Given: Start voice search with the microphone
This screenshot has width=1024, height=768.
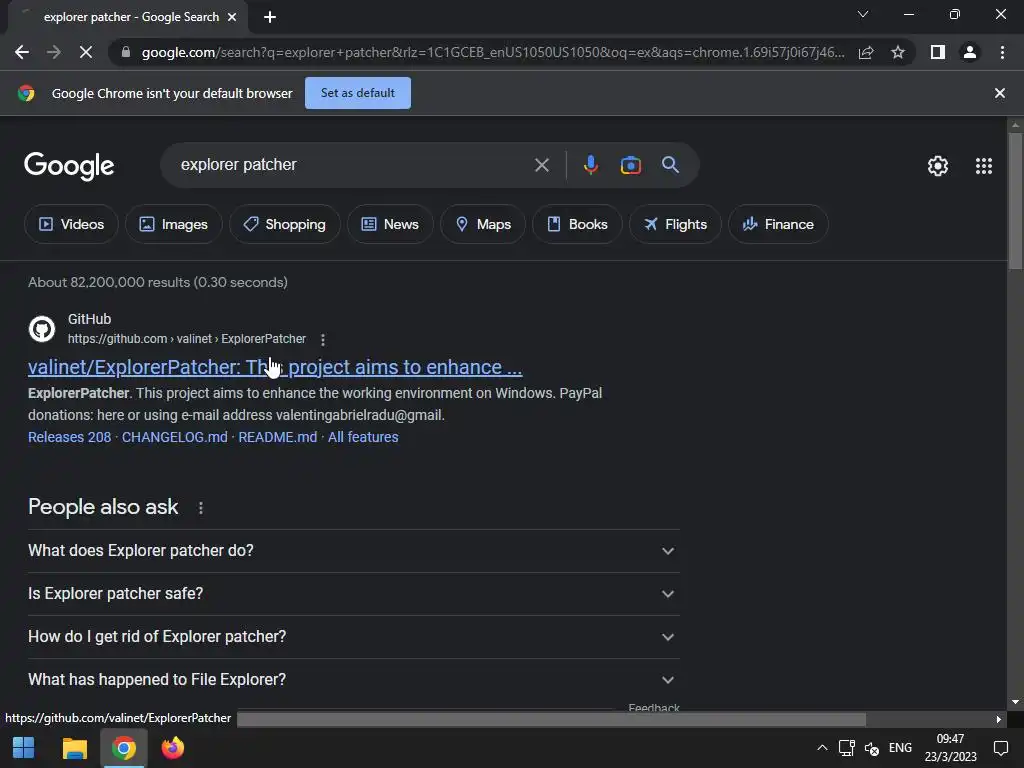Looking at the screenshot, I should [590, 165].
